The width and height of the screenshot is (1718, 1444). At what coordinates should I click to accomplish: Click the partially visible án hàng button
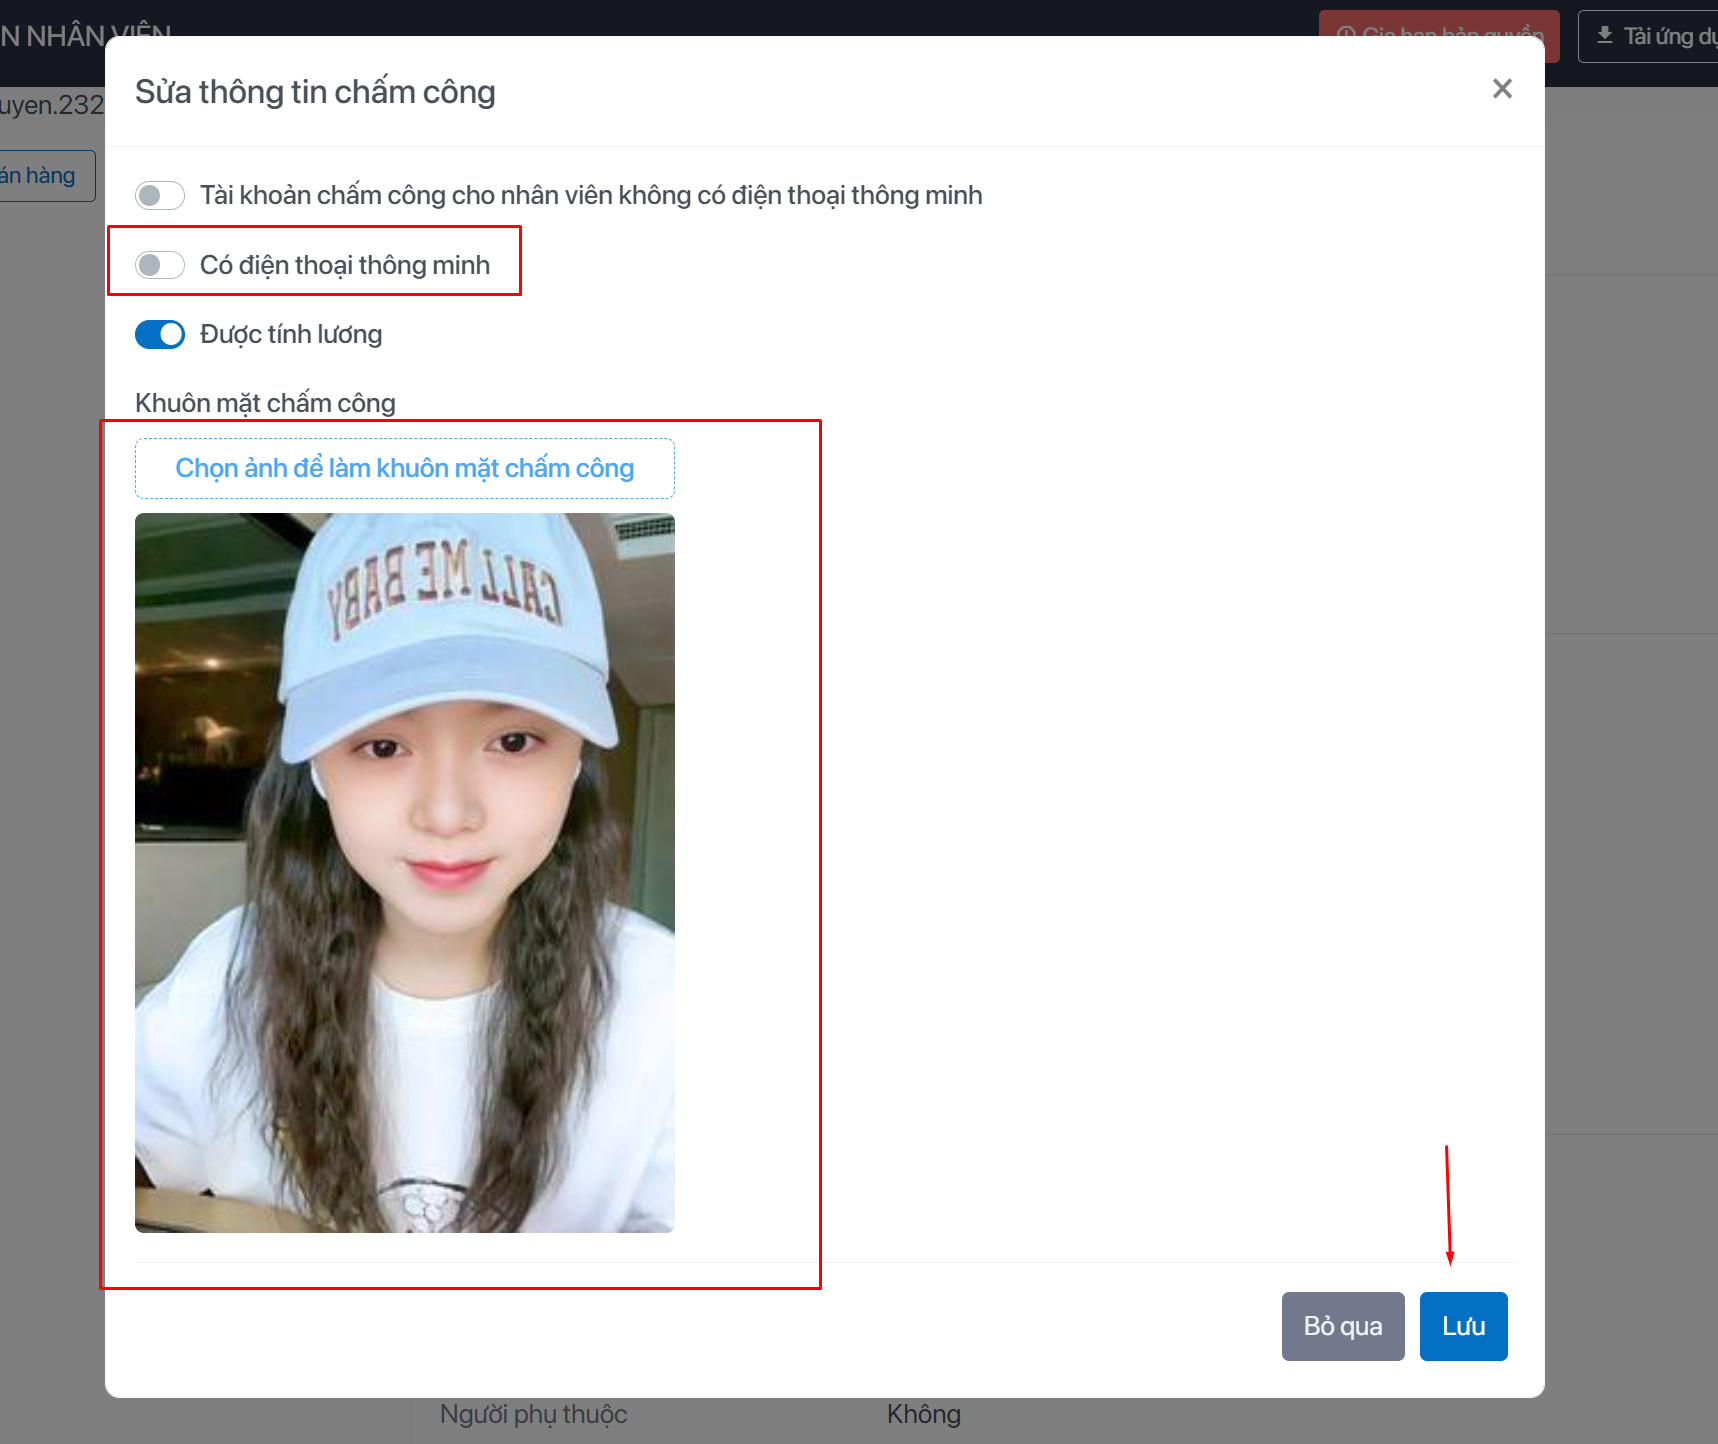45,176
